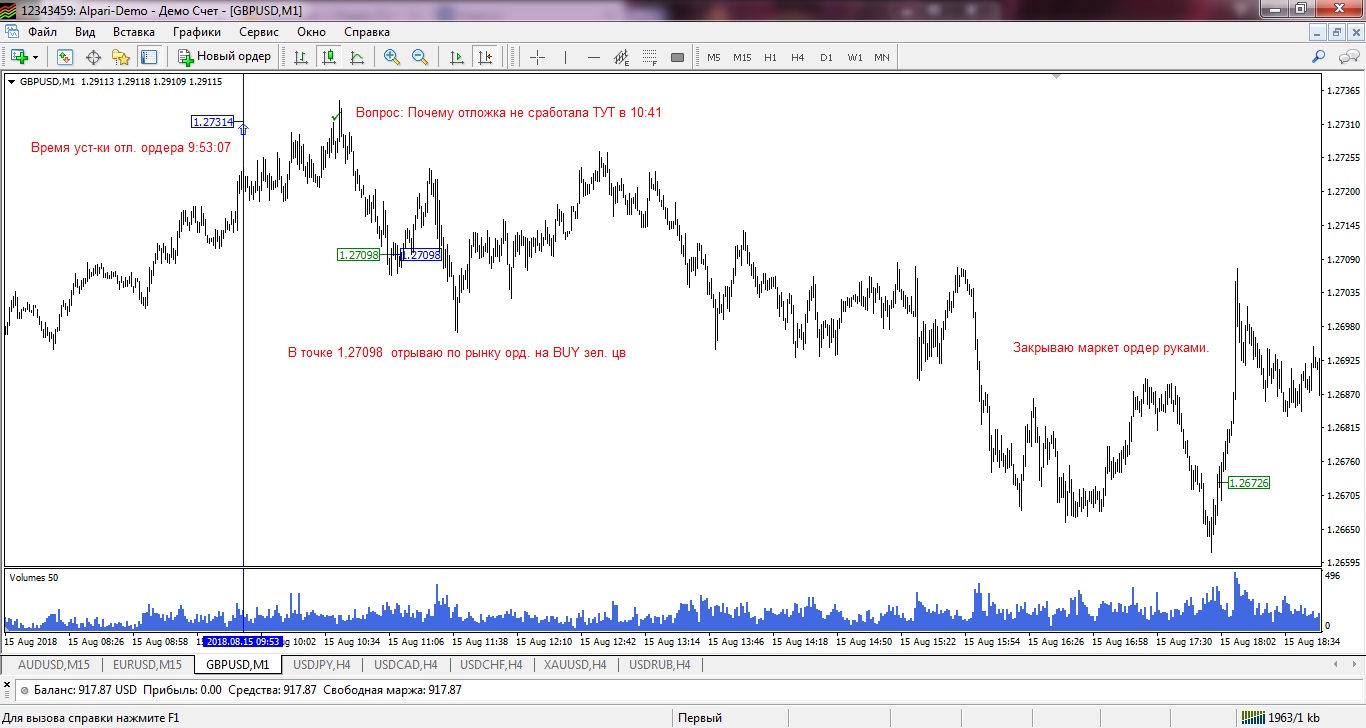Set timeframe to W1
Screen dimensions: 1366x728
click(x=855, y=57)
